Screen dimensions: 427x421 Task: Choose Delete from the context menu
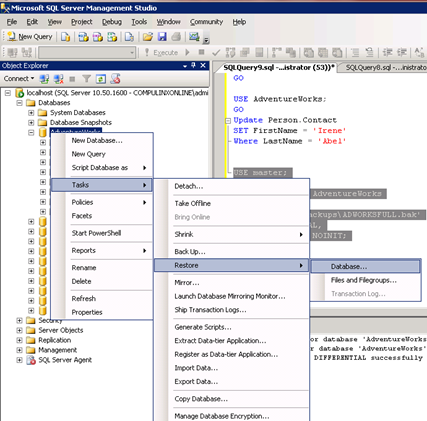[102, 281]
